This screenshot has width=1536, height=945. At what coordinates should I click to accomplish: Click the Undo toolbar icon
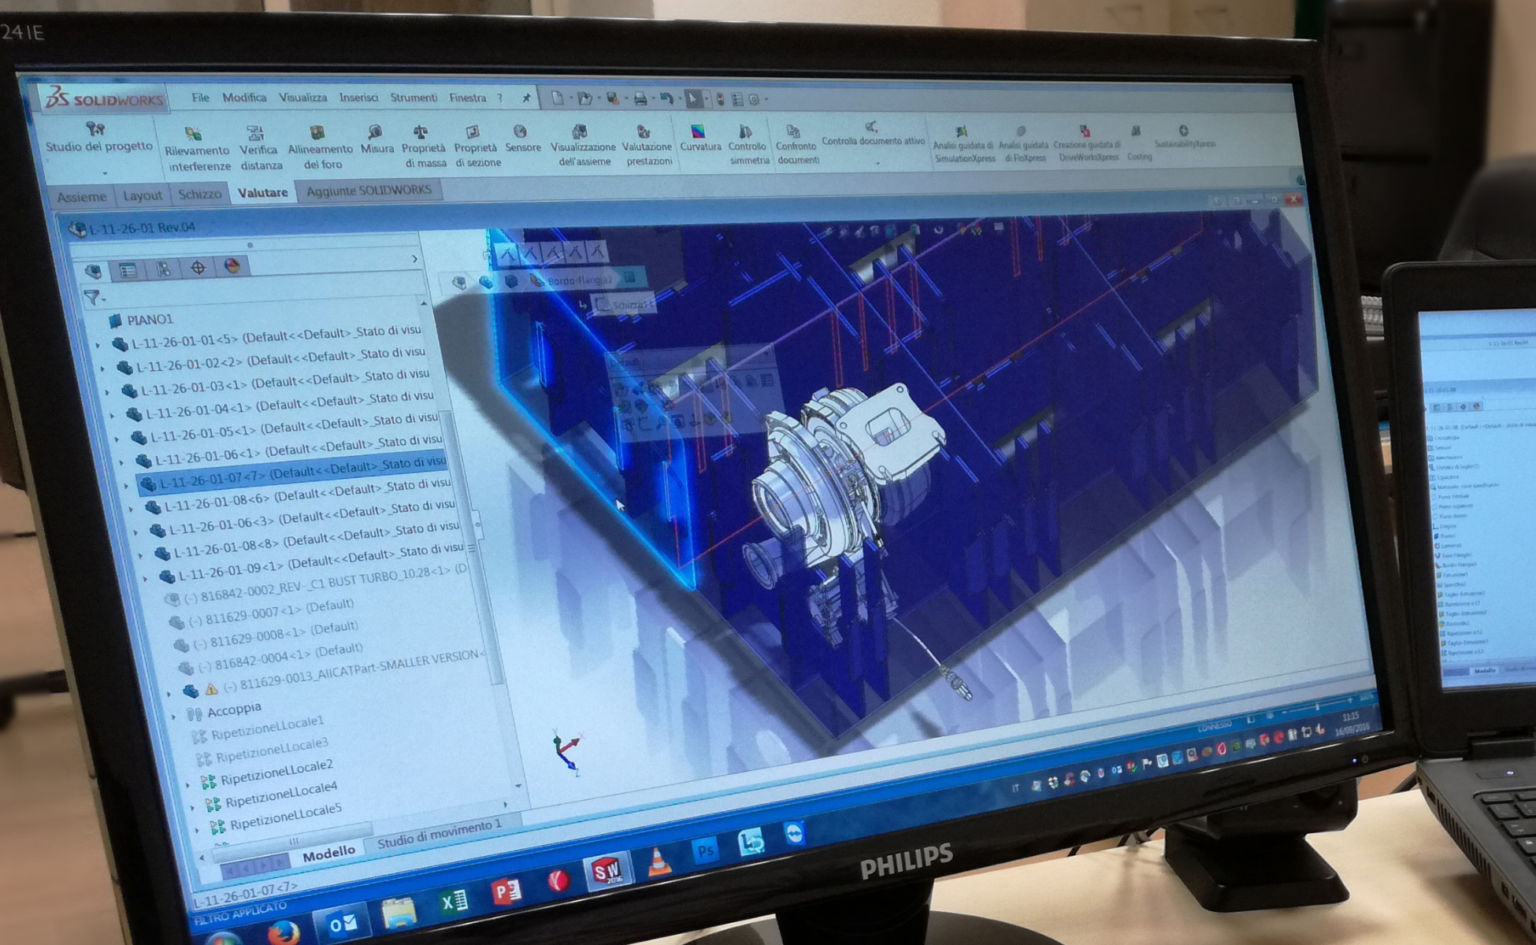tap(666, 98)
